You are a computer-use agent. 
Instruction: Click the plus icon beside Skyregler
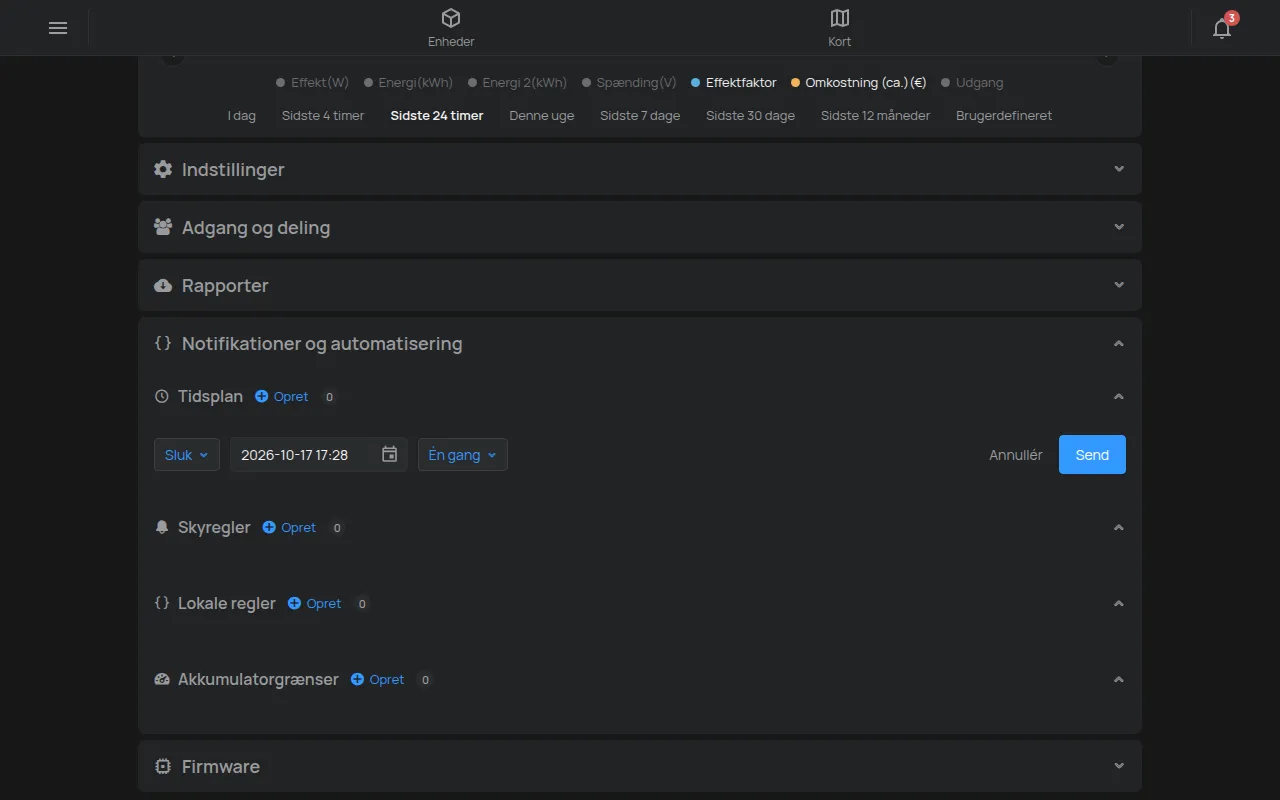(269, 528)
